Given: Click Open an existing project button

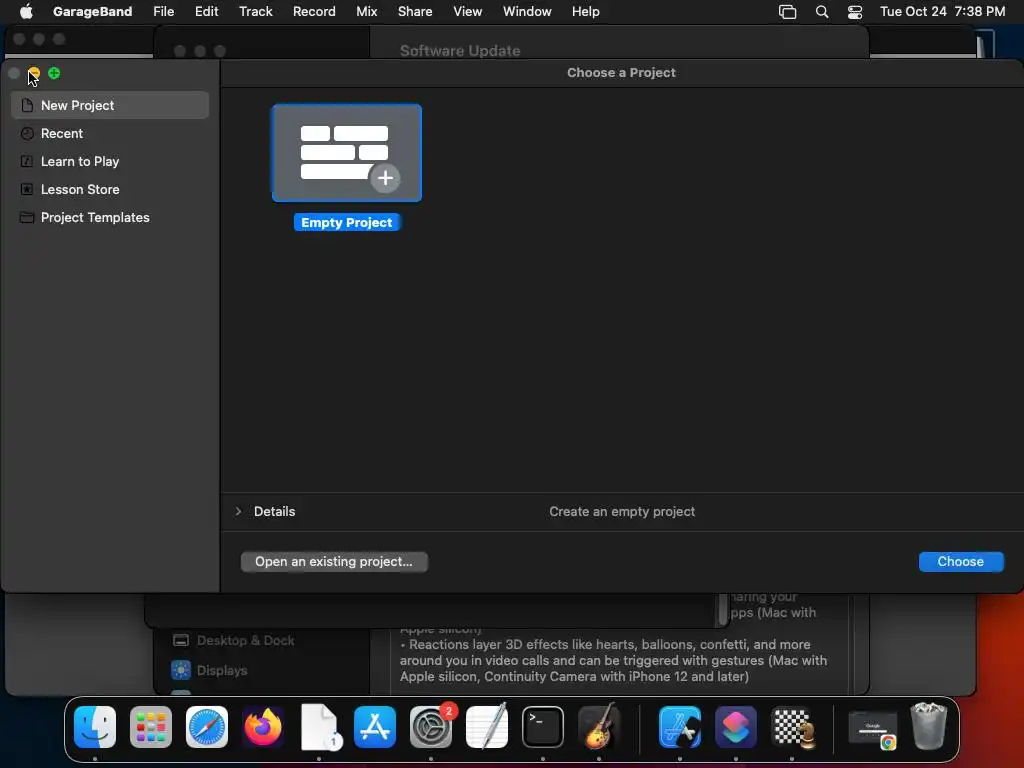Looking at the screenshot, I should click(334, 562).
